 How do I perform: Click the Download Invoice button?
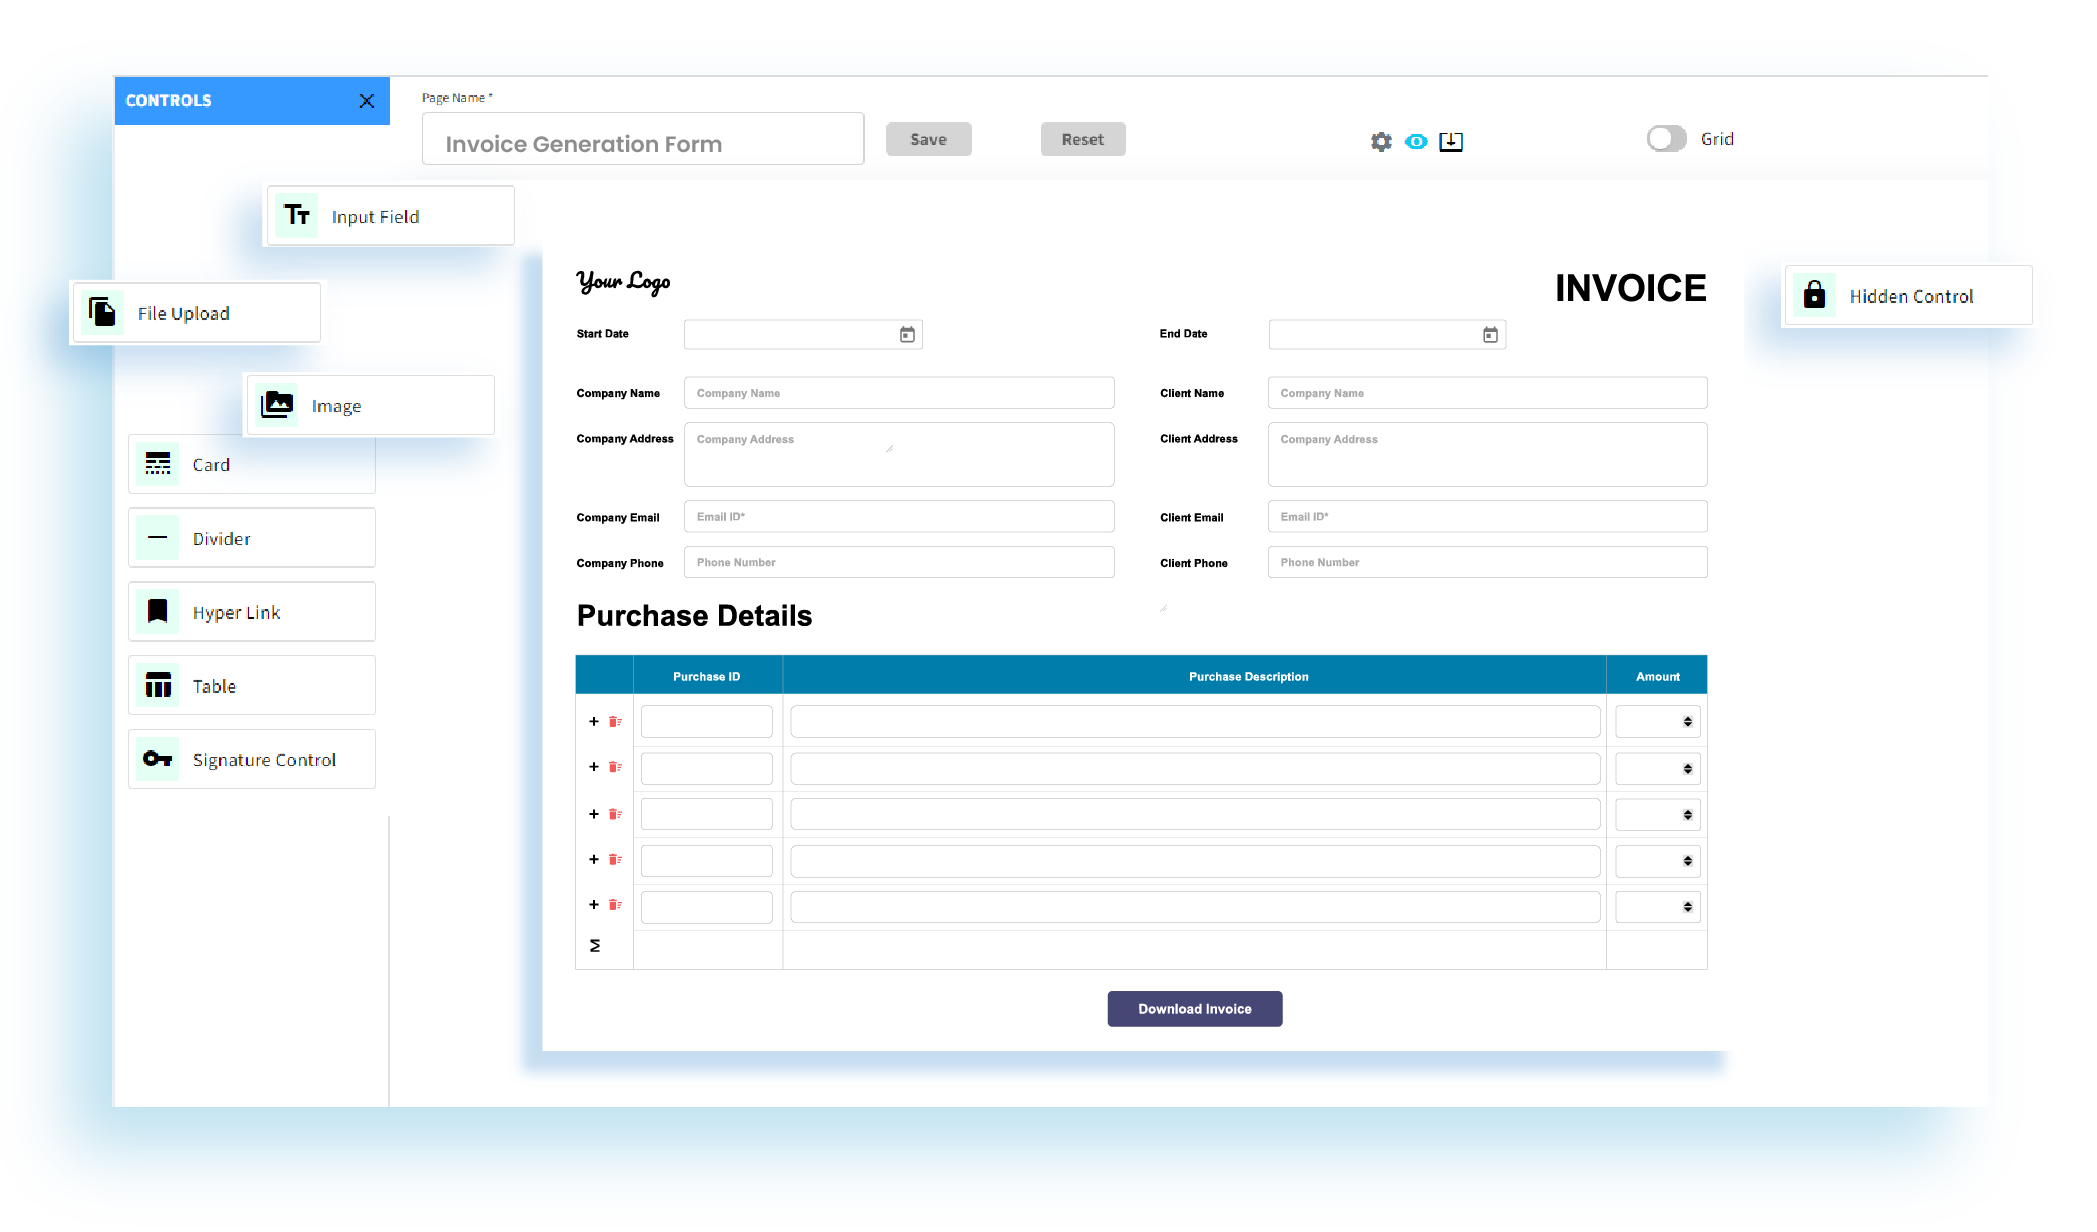pos(1194,1009)
